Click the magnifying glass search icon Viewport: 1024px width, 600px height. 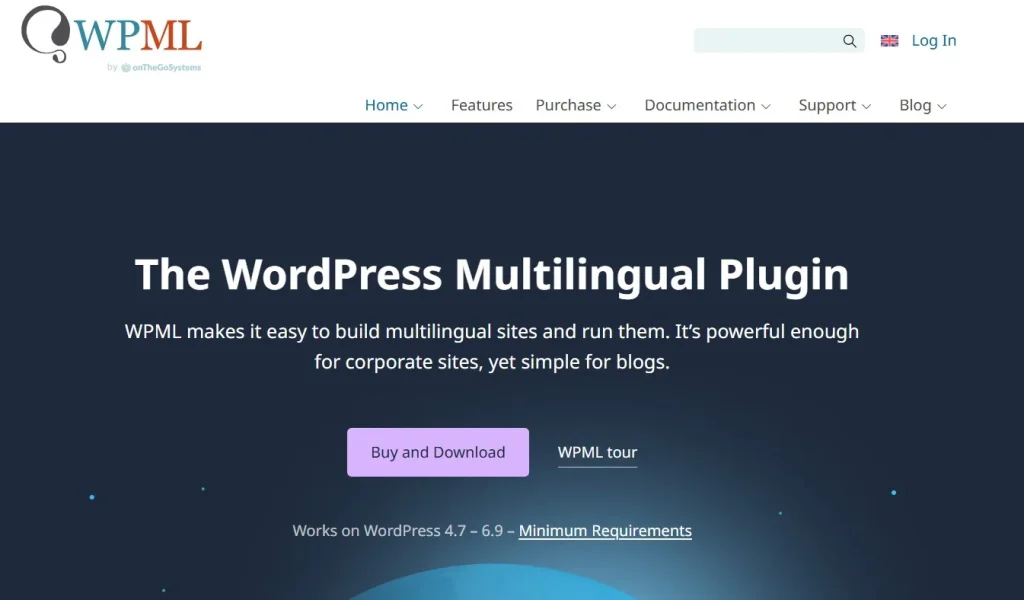click(849, 41)
